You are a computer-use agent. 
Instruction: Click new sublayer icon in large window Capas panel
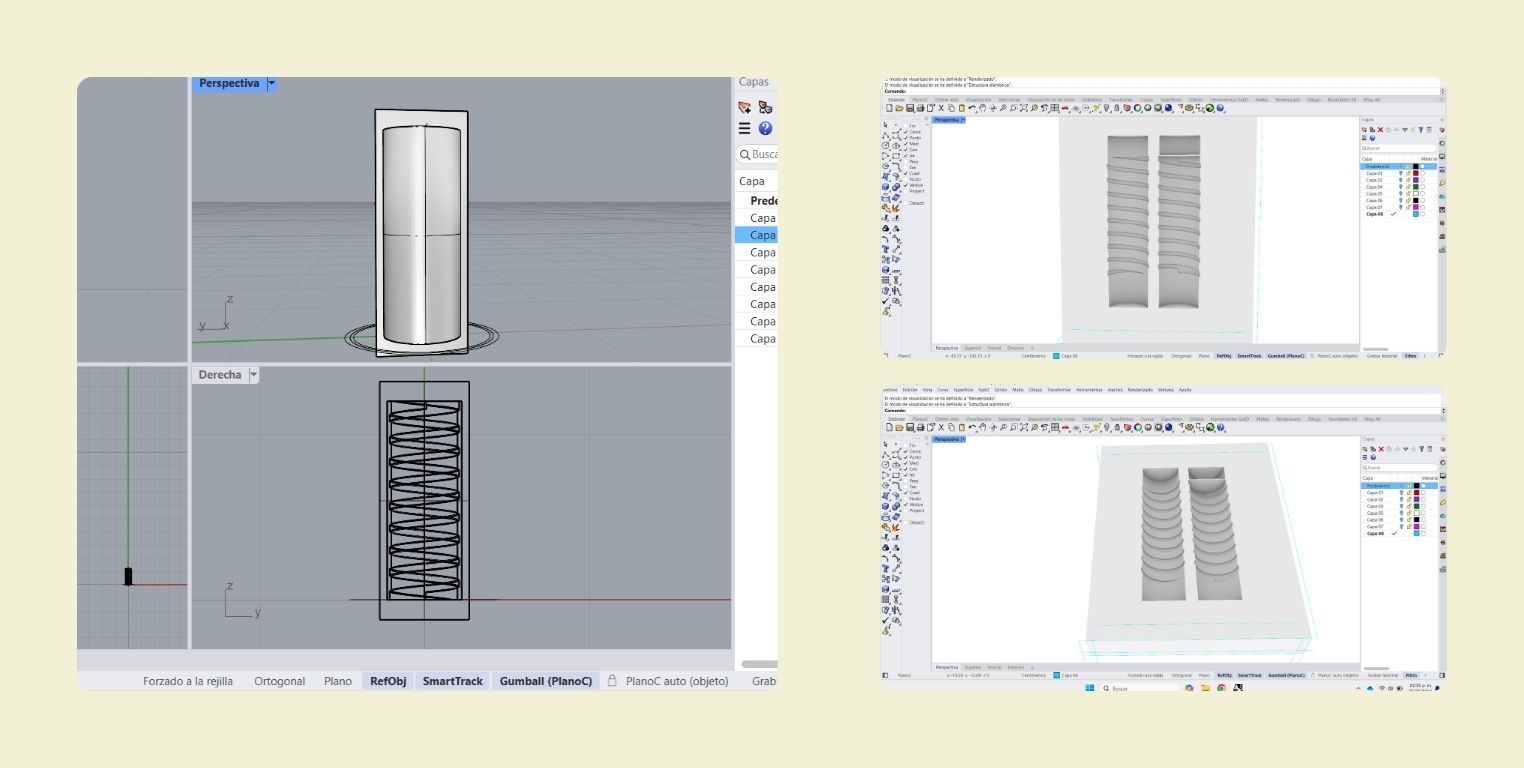click(765, 107)
